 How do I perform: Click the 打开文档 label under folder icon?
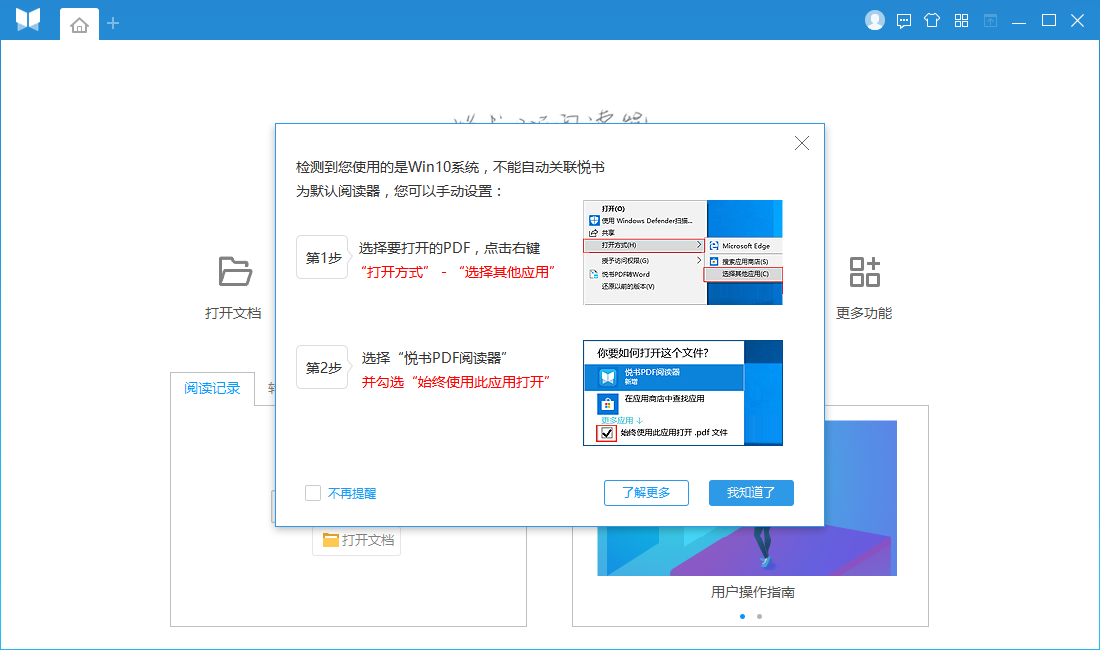pyautogui.click(x=233, y=313)
